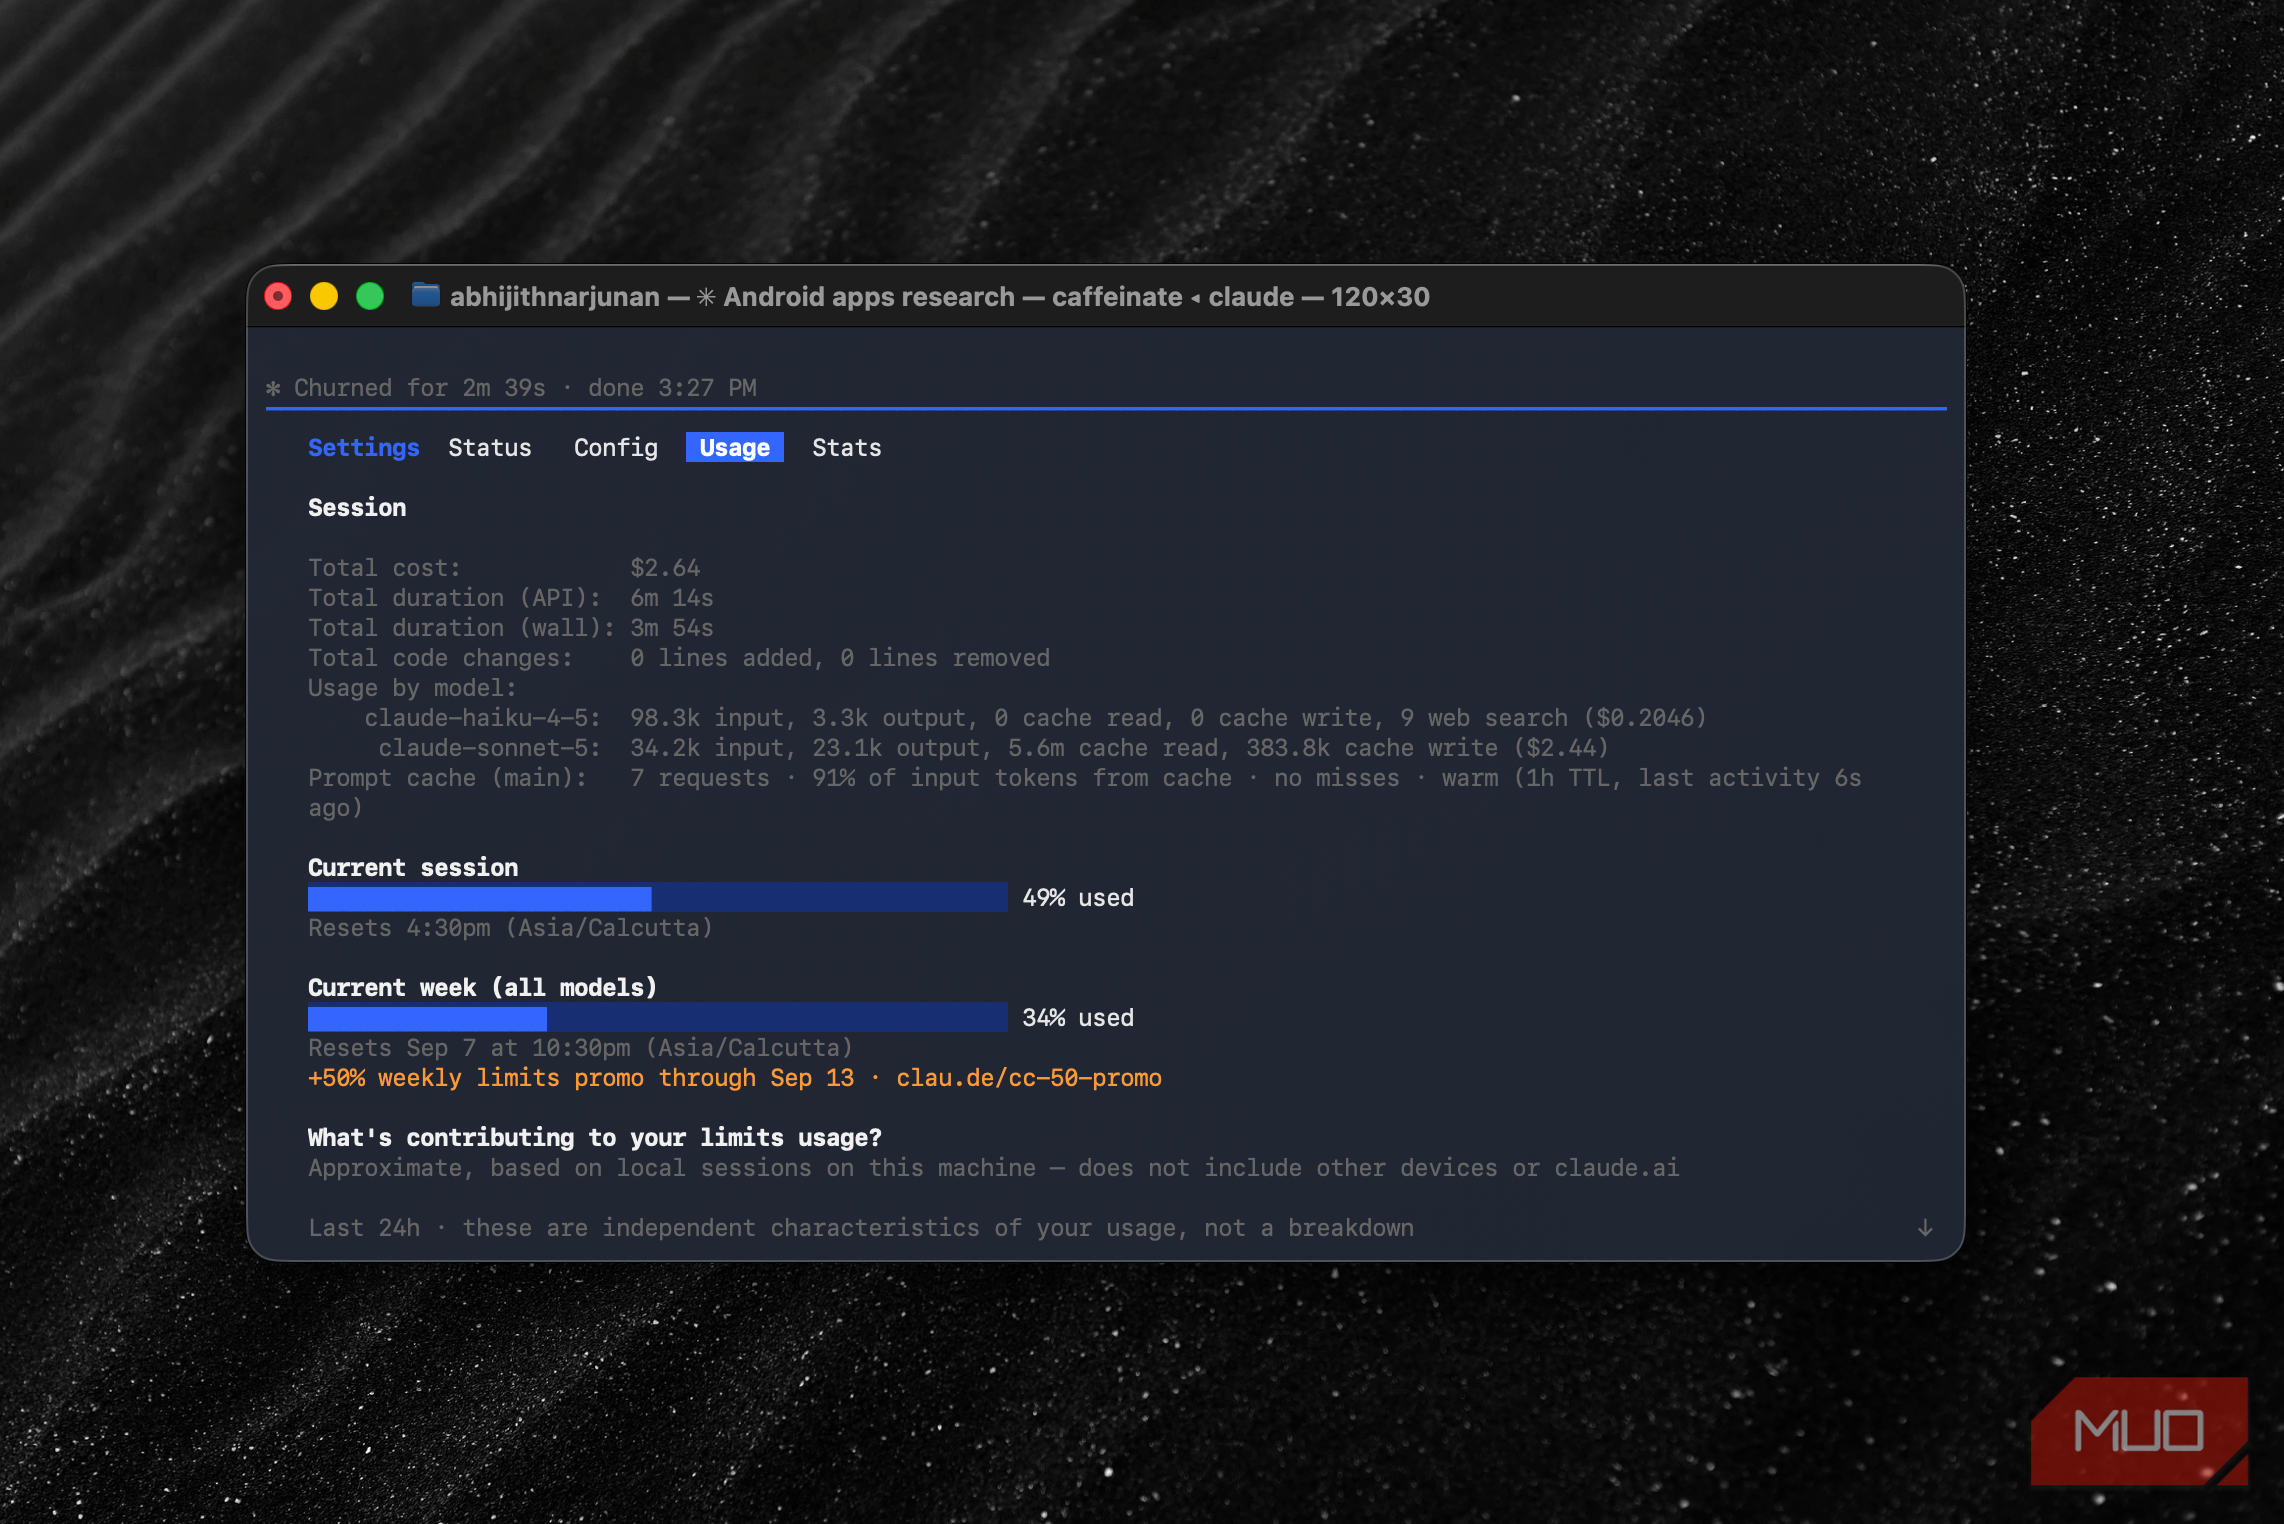Switch to the Status tab
The height and width of the screenshot is (1524, 2284).
click(x=490, y=448)
